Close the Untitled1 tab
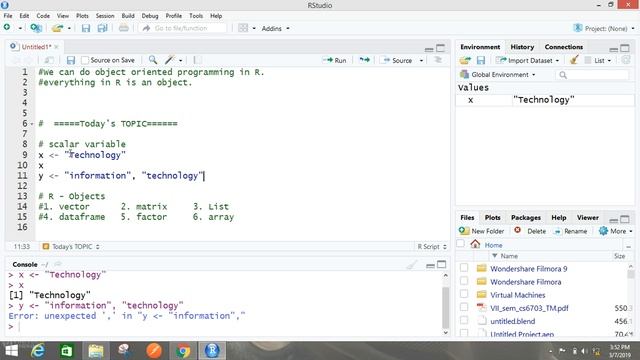Image resolution: width=640 pixels, height=360 pixels. click(x=56, y=47)
